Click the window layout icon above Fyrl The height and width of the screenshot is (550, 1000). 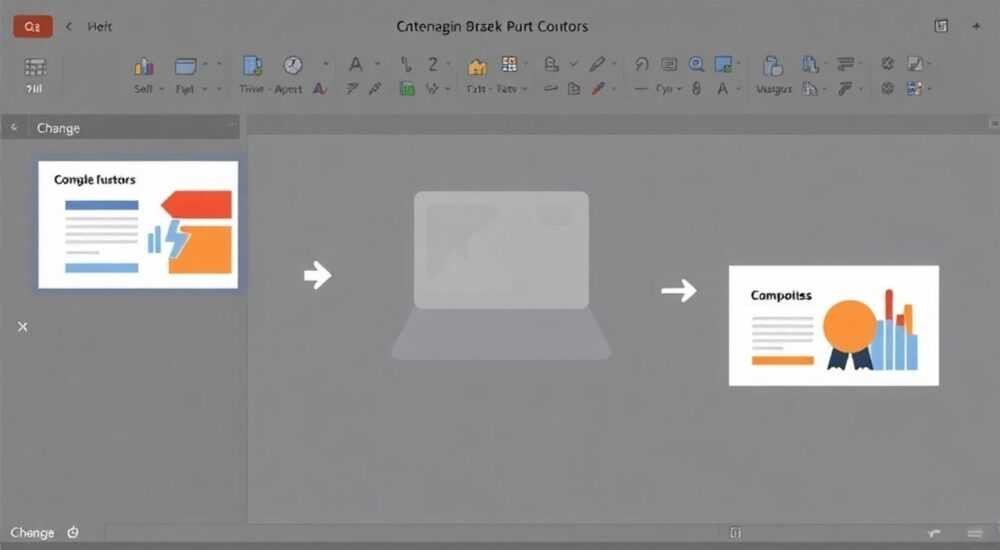[x=186, y=66]
